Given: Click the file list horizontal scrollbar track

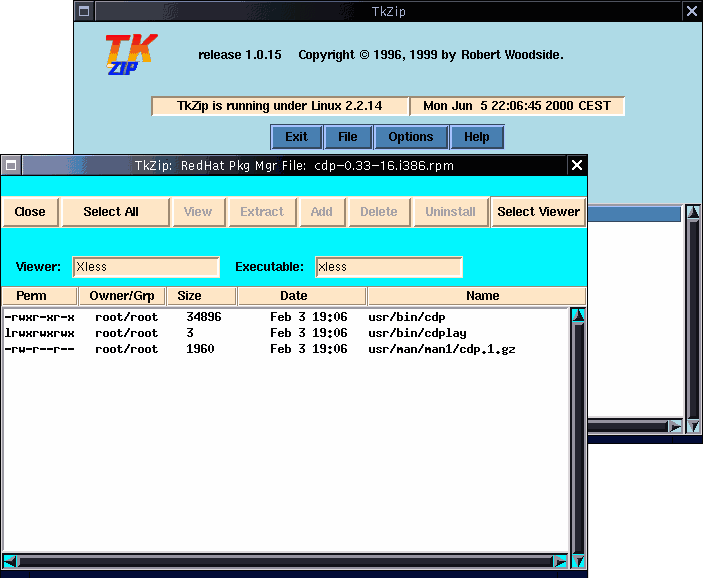Looking at the screenshot, I should coord(285,561).
